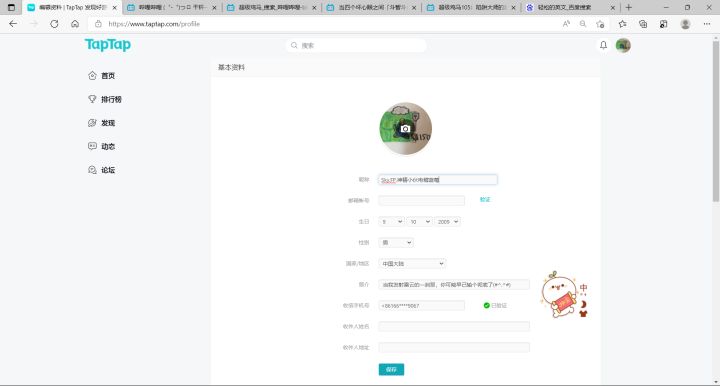Screen dimensions: 720x386
Task: Refresh the current page
Action: 54,24
